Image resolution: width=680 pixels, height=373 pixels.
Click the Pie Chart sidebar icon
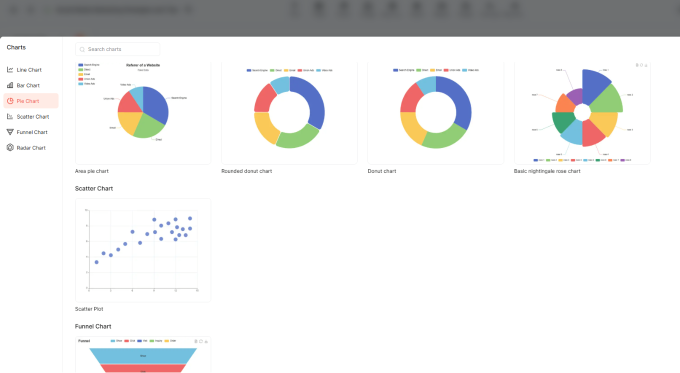pyautogui.click(x=10, y=101)
